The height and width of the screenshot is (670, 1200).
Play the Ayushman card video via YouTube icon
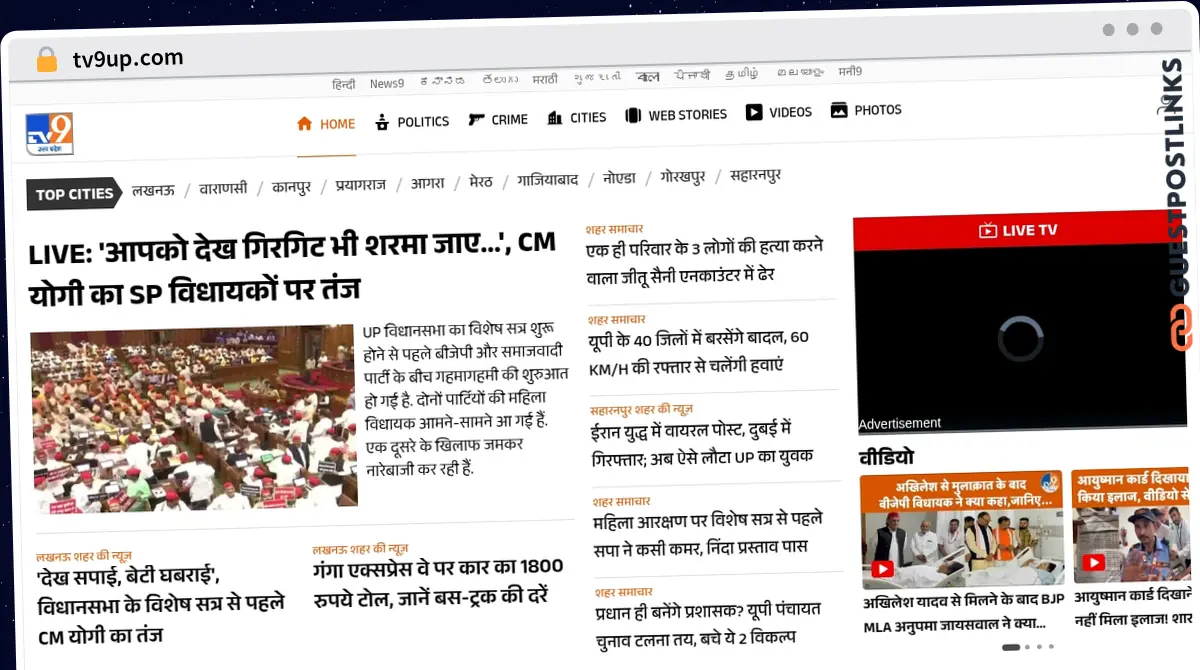coord(1094,564)
